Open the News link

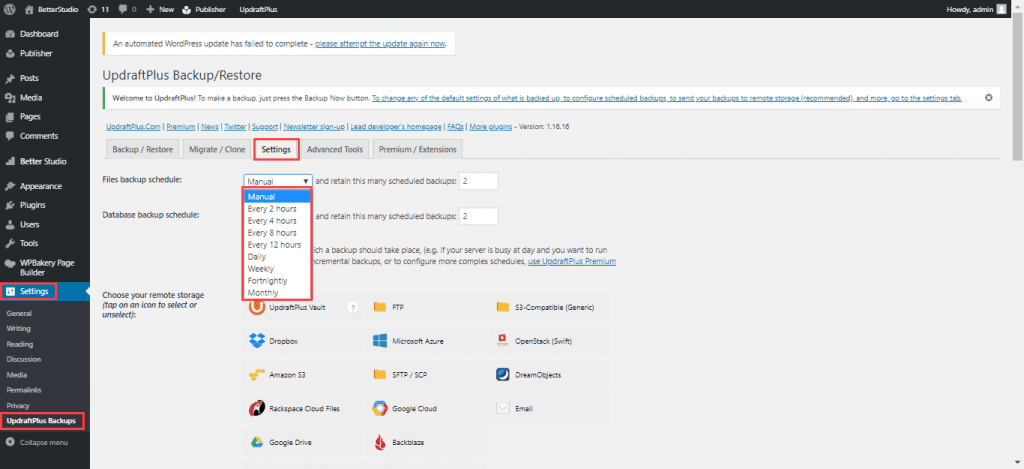tap(210, 127)
